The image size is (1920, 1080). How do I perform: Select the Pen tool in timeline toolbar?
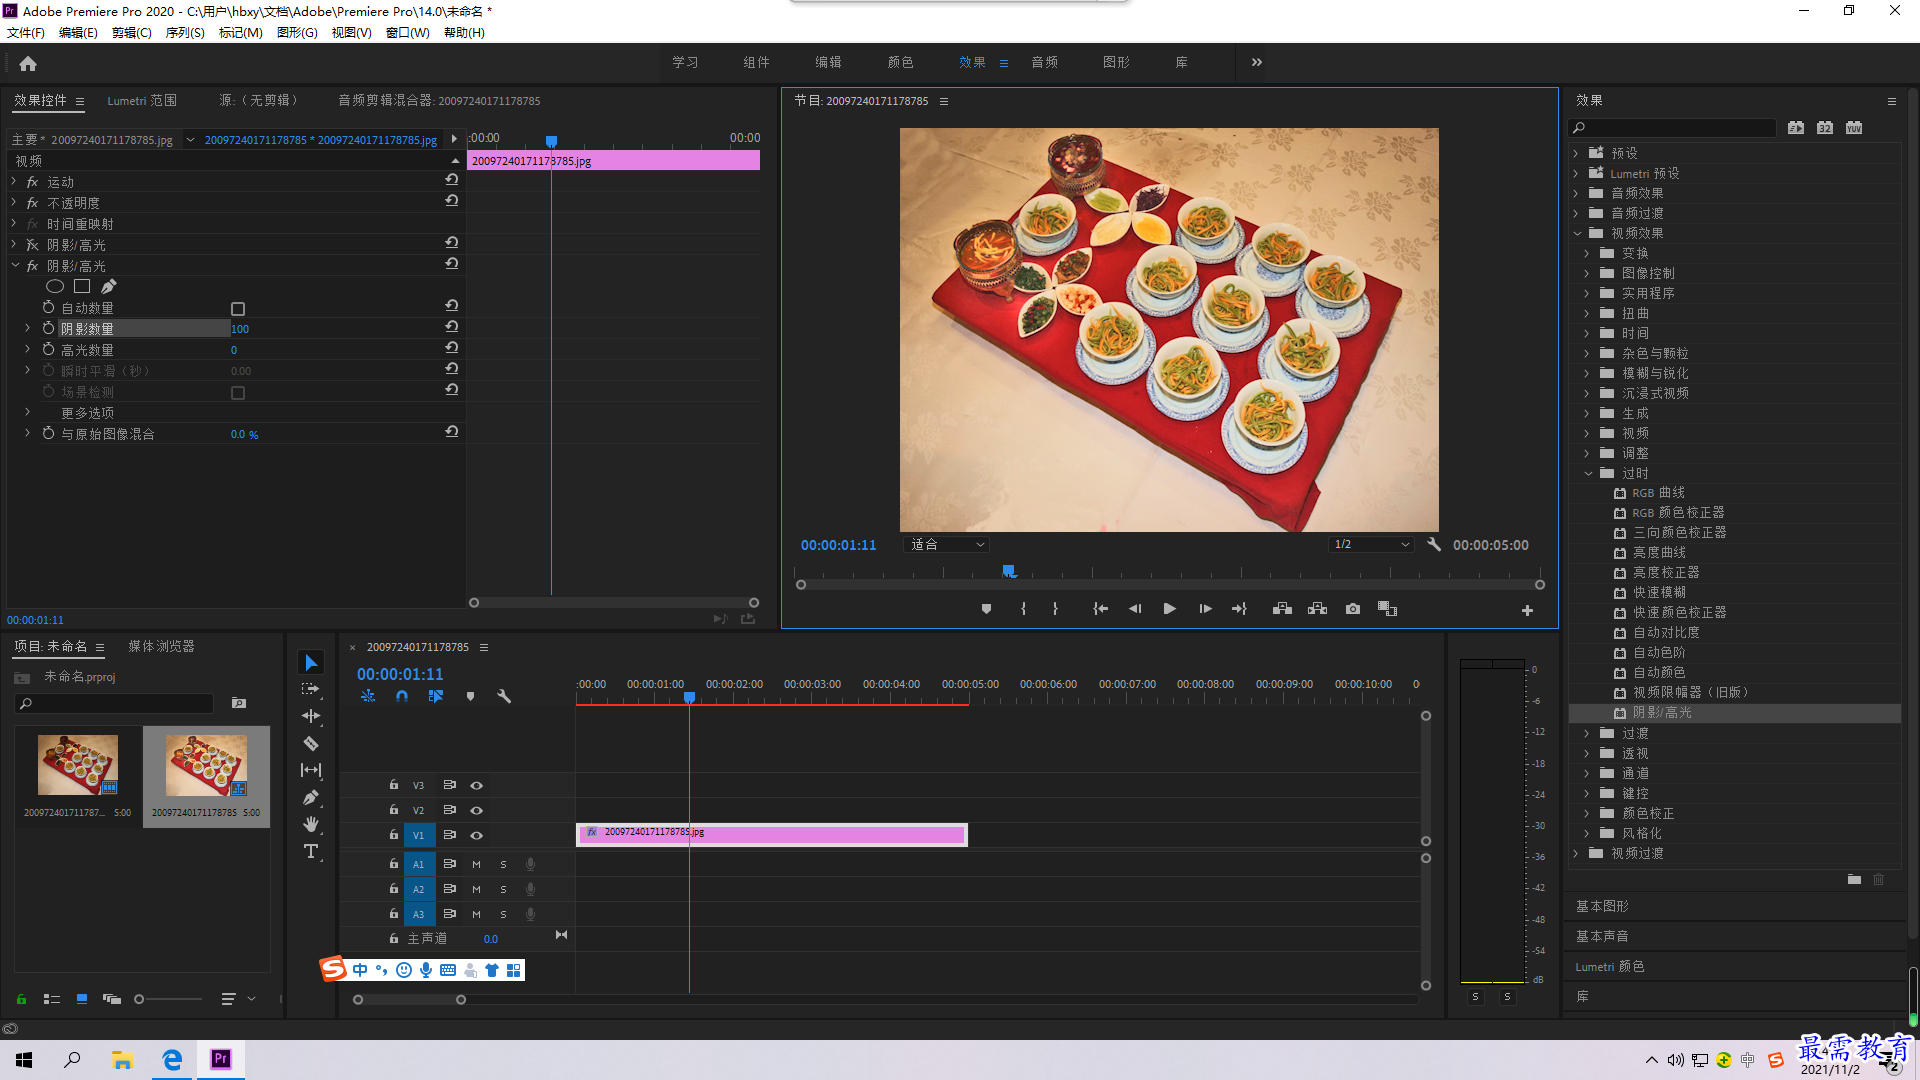[311, 797]
